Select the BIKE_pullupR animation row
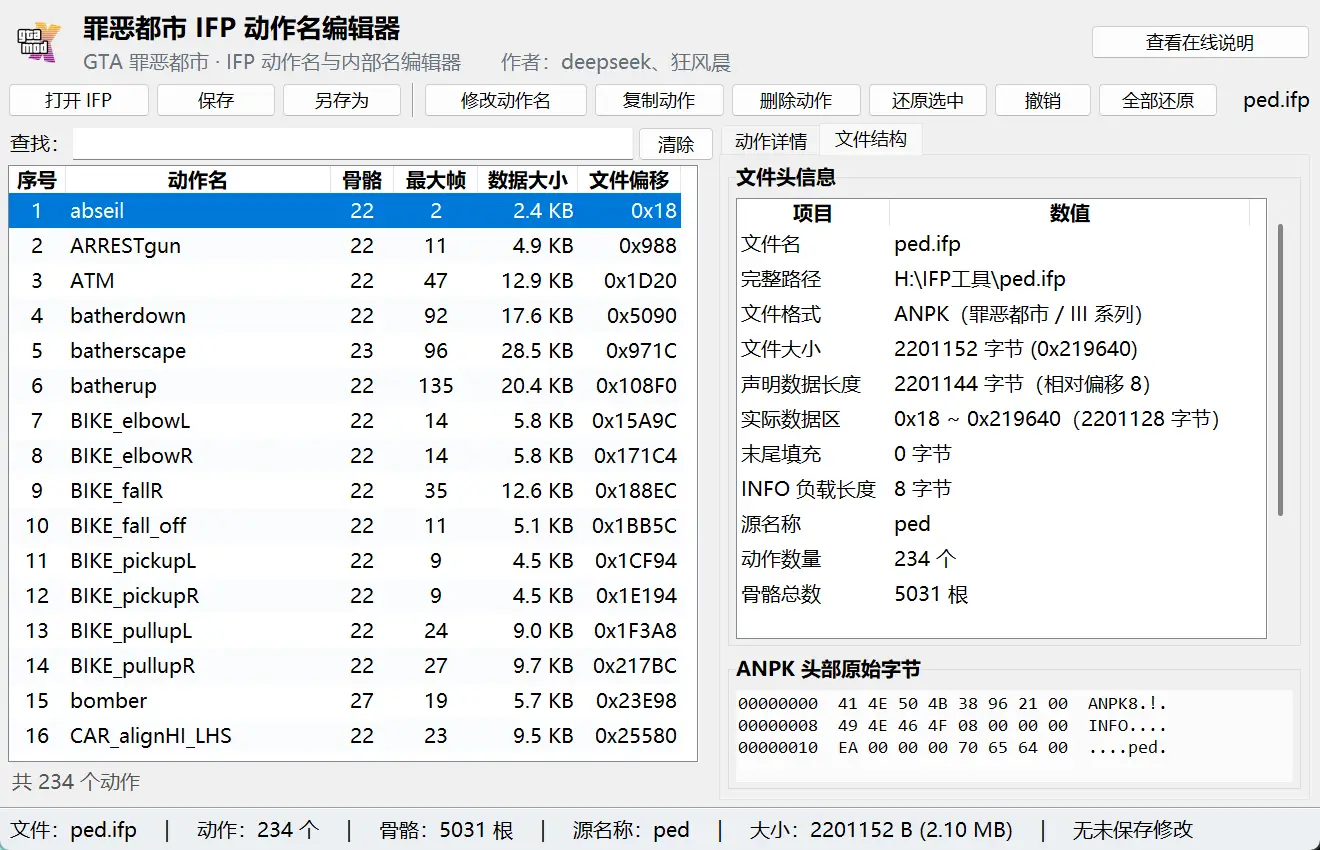Screen dimensions: 1320x850 (345, 666)
